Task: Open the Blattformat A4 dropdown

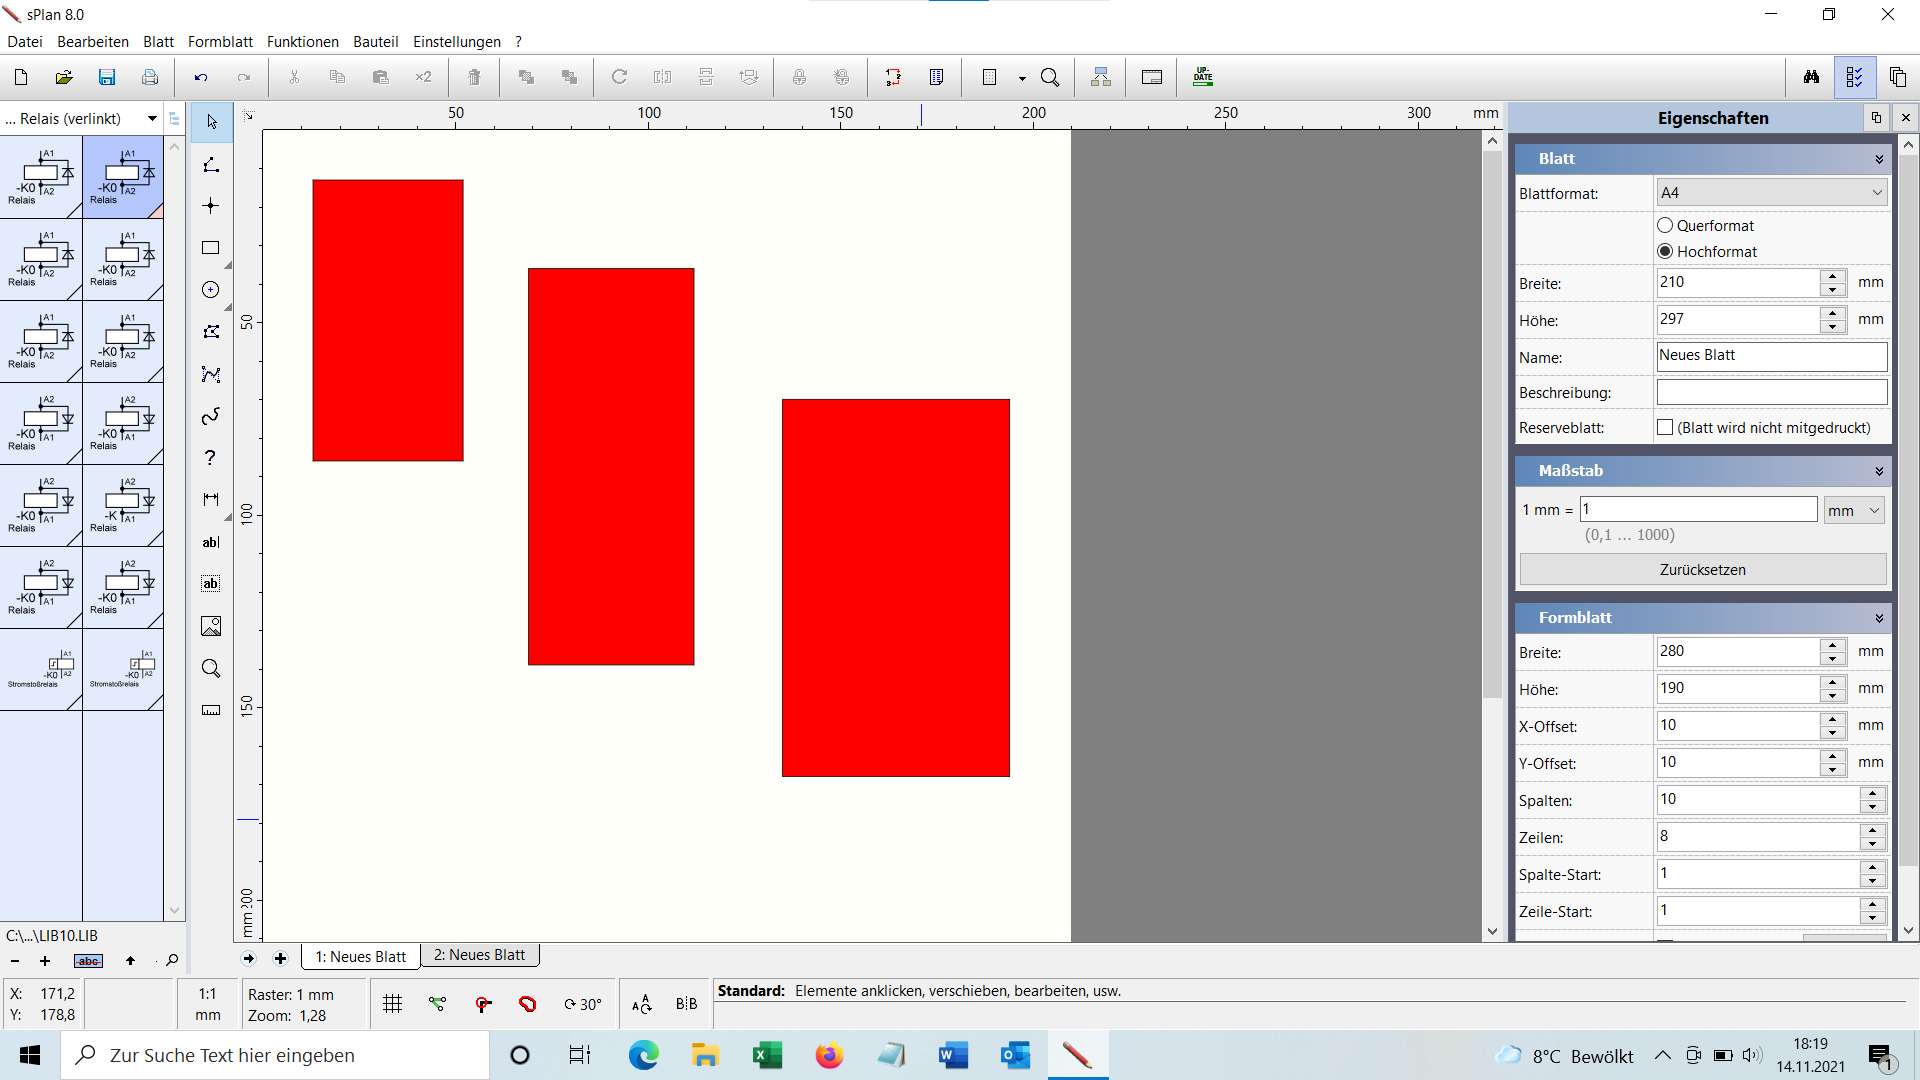Action: 1772,193
